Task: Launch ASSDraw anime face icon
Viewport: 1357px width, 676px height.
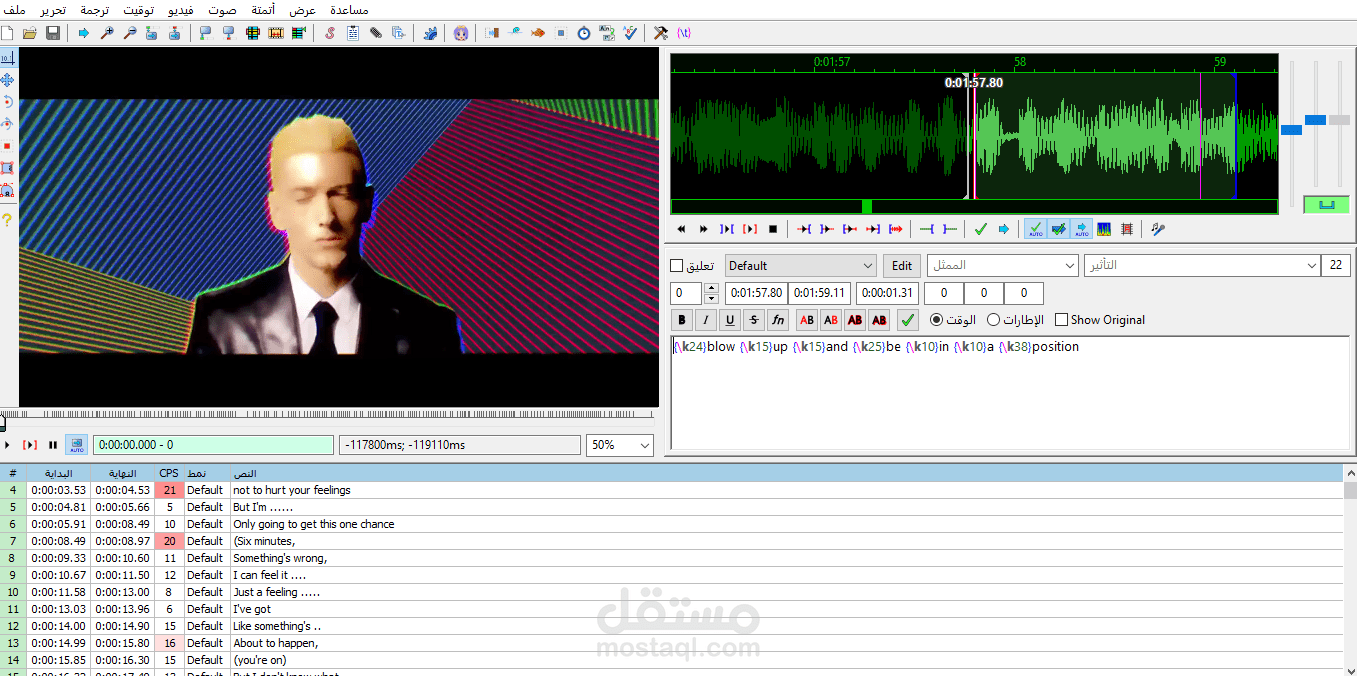Action: [461, 33]
